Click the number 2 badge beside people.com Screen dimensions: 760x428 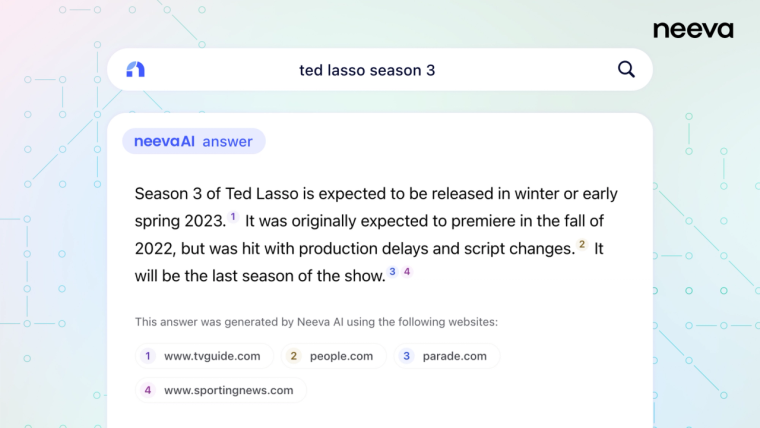[293, 356]
